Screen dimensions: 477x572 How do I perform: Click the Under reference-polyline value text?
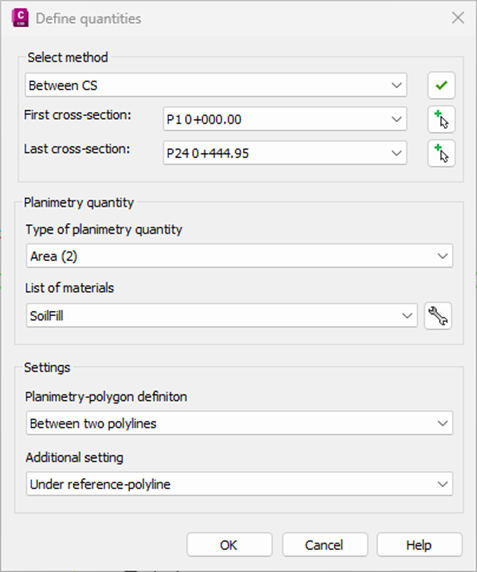[100, 484]
